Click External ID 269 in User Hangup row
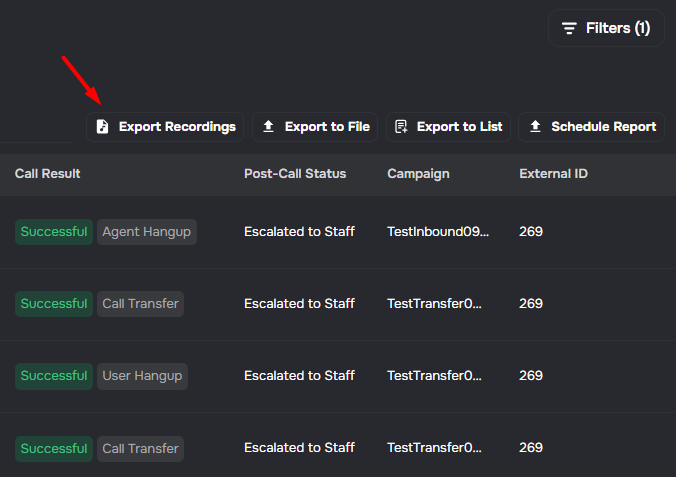 tap(531, 376)
